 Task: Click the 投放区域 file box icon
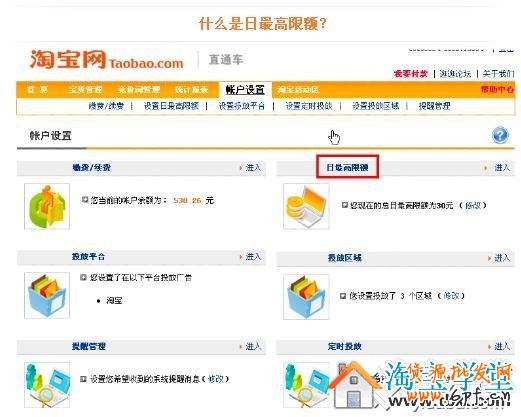[x=306, y=297]
